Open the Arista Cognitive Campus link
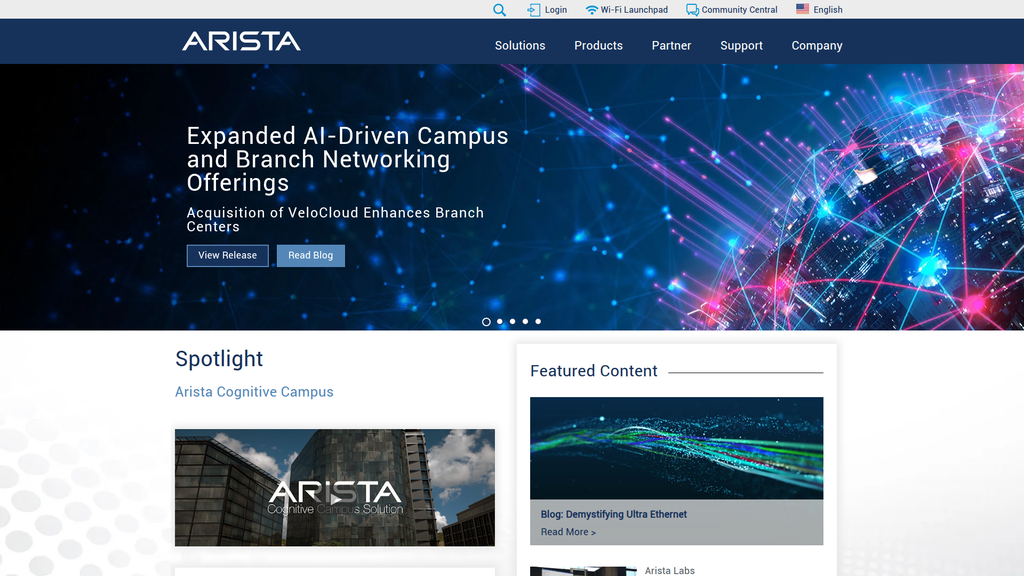This screenshot has height=576, width=1024. click(254, 392)
